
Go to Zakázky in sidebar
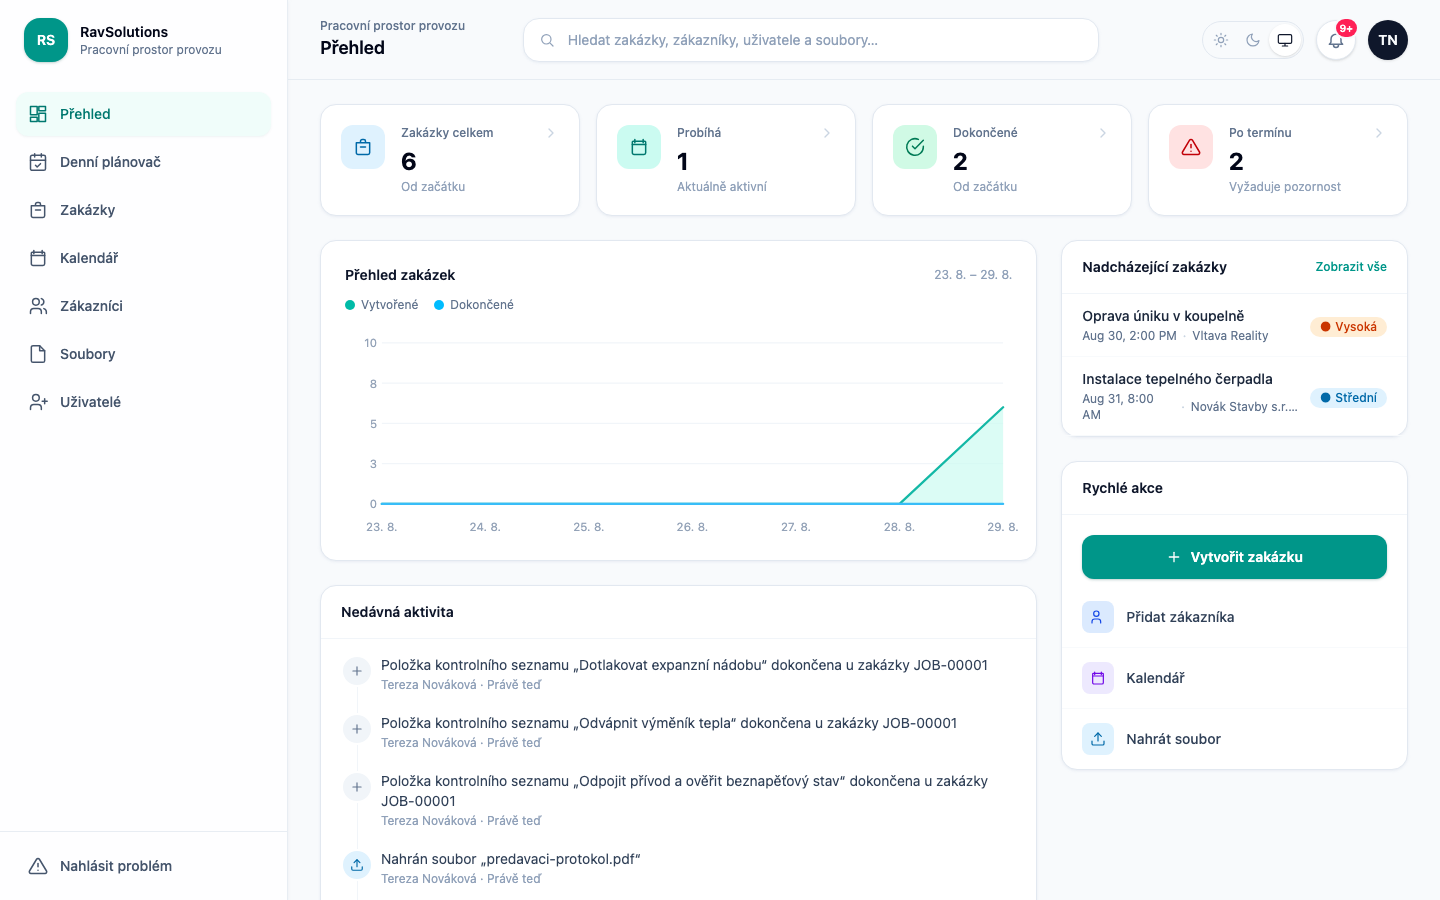pyautogui.click(x=144, y=210)
